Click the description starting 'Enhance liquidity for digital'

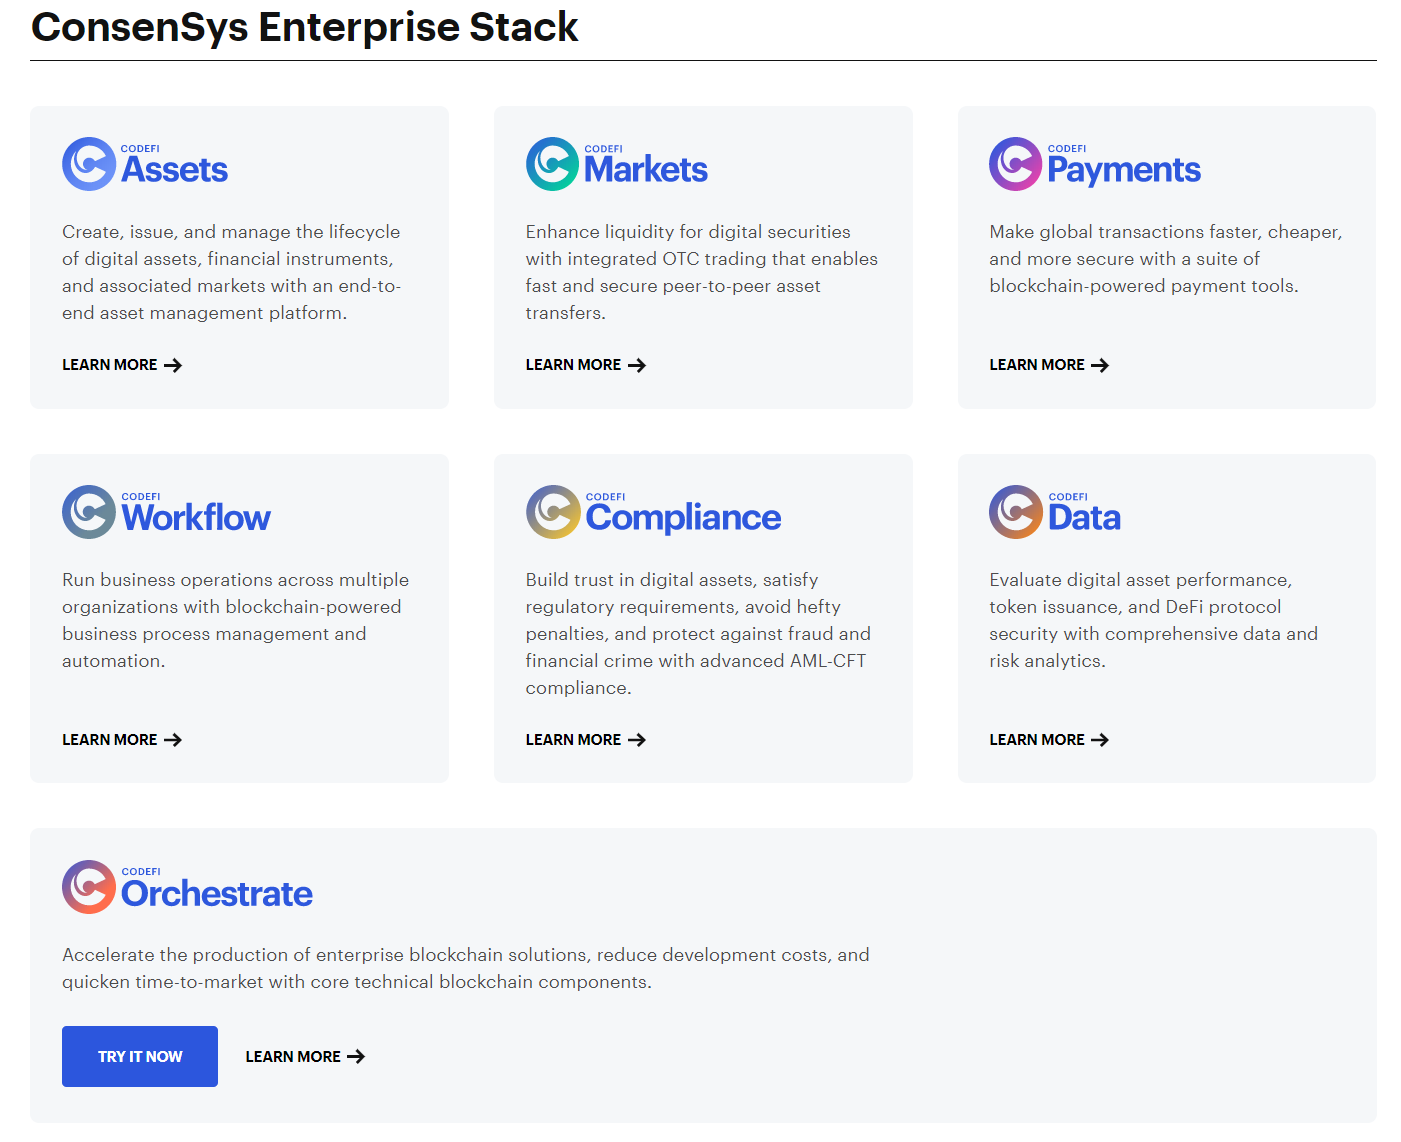pos(702,272)
